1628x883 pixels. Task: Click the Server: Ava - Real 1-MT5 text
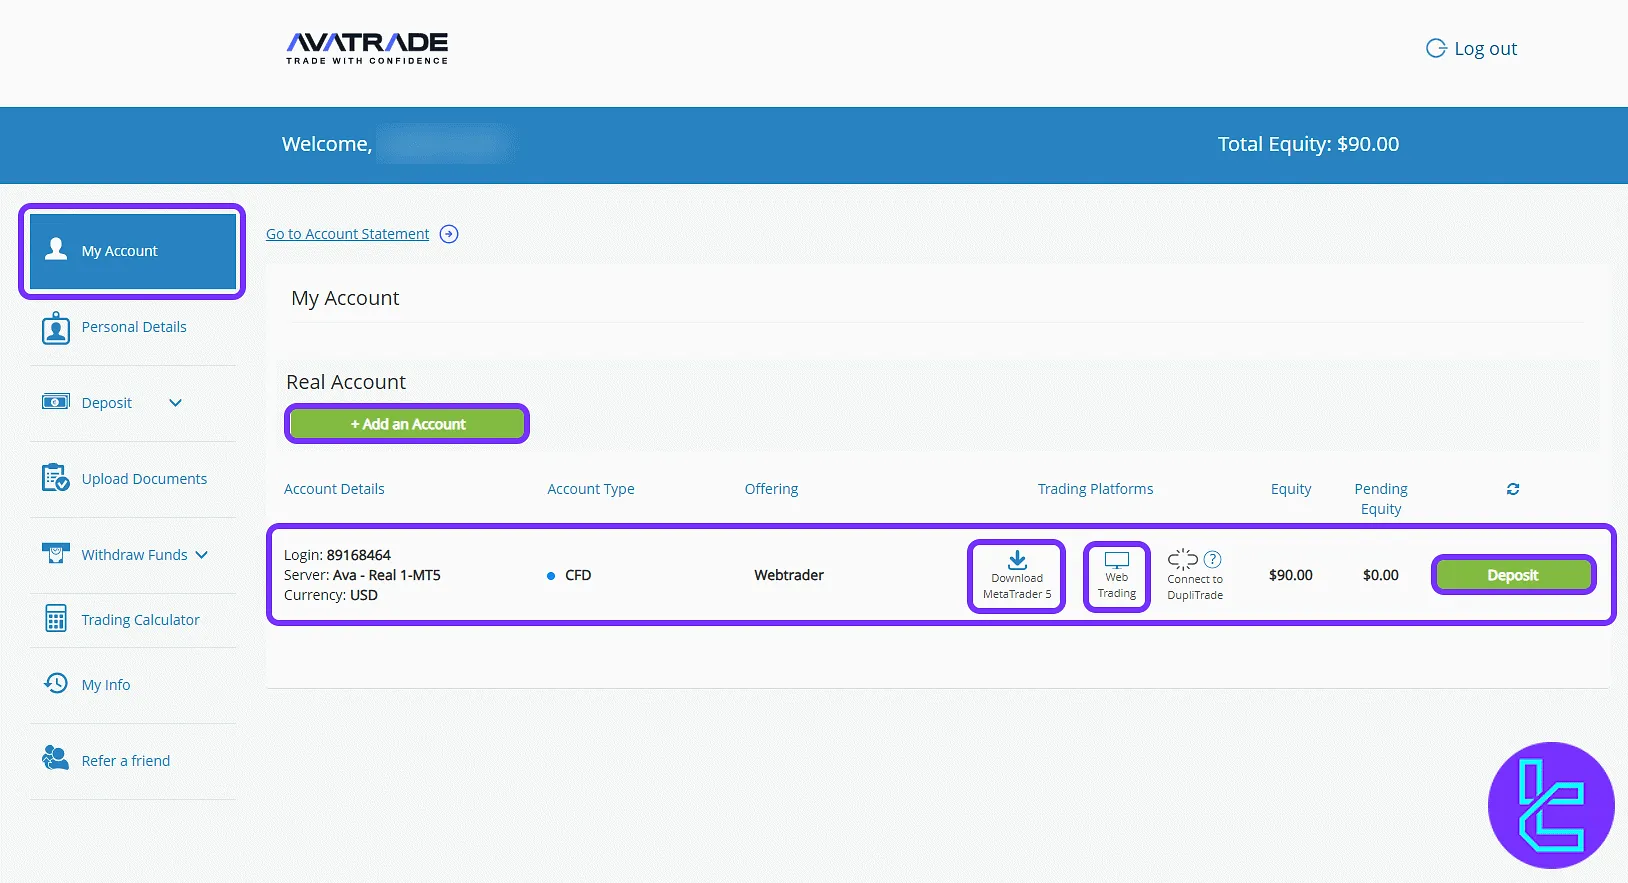362,575
